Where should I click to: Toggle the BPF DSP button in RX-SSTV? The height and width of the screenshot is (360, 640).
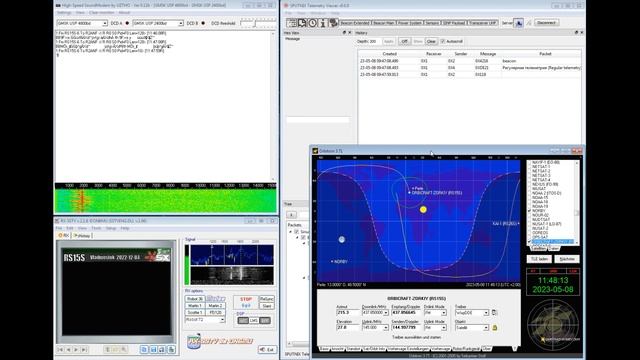pos(264,320)
